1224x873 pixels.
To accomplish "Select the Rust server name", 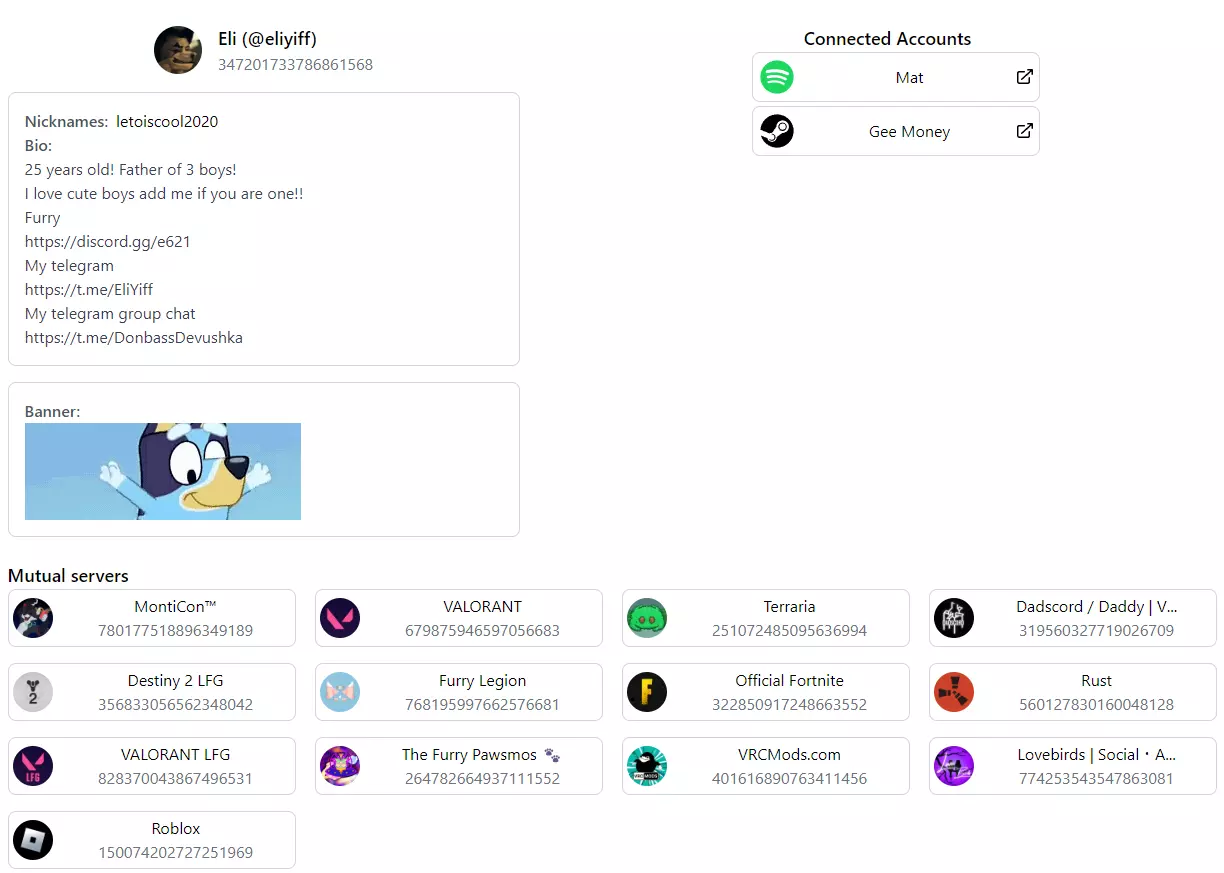I will point(1096,681).
